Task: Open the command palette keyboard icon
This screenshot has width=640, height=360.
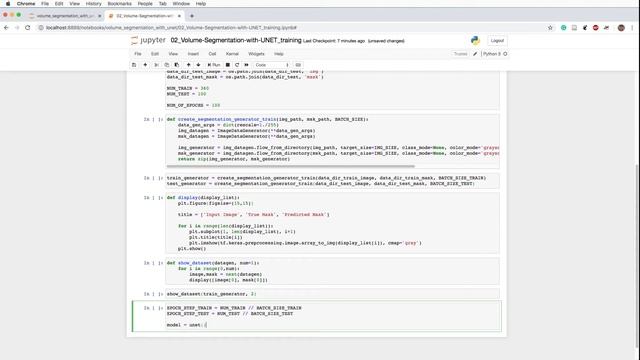Action: 298,65
